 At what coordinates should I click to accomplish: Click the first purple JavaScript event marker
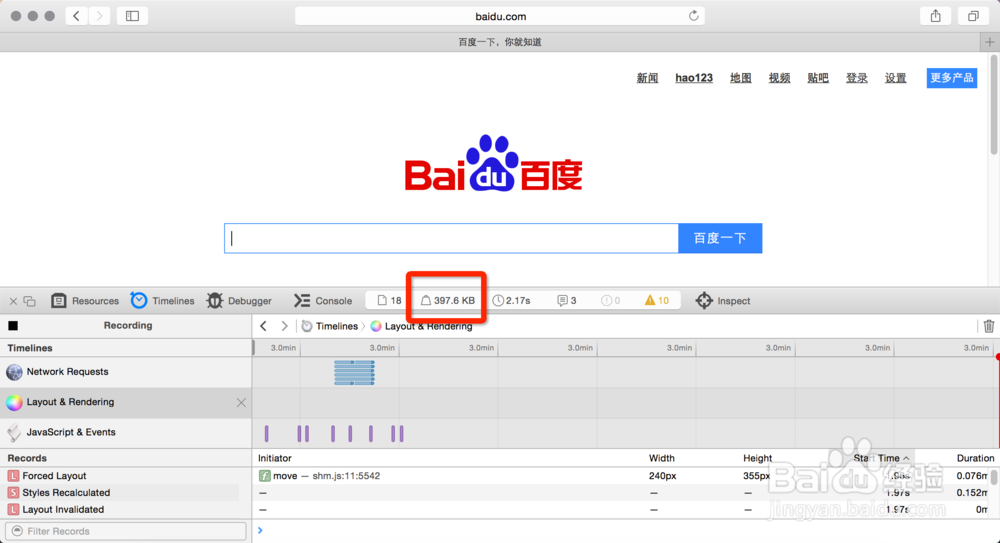pos(267,434)
